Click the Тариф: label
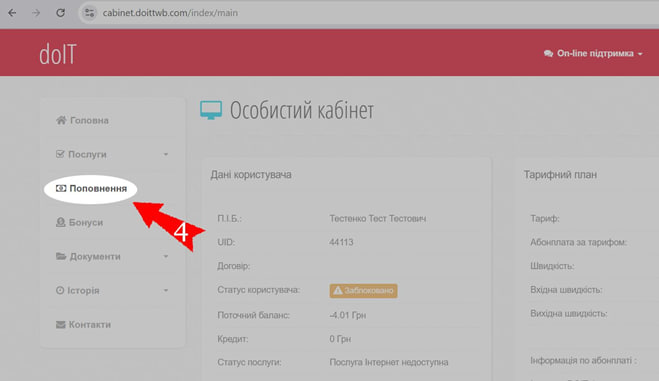Image resolution: width=659 pixels, height=381 pixels. [545, 219]
